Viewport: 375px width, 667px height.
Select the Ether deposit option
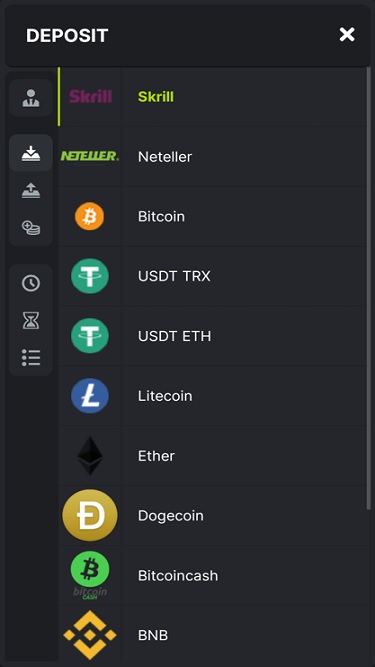click(213, 456)
